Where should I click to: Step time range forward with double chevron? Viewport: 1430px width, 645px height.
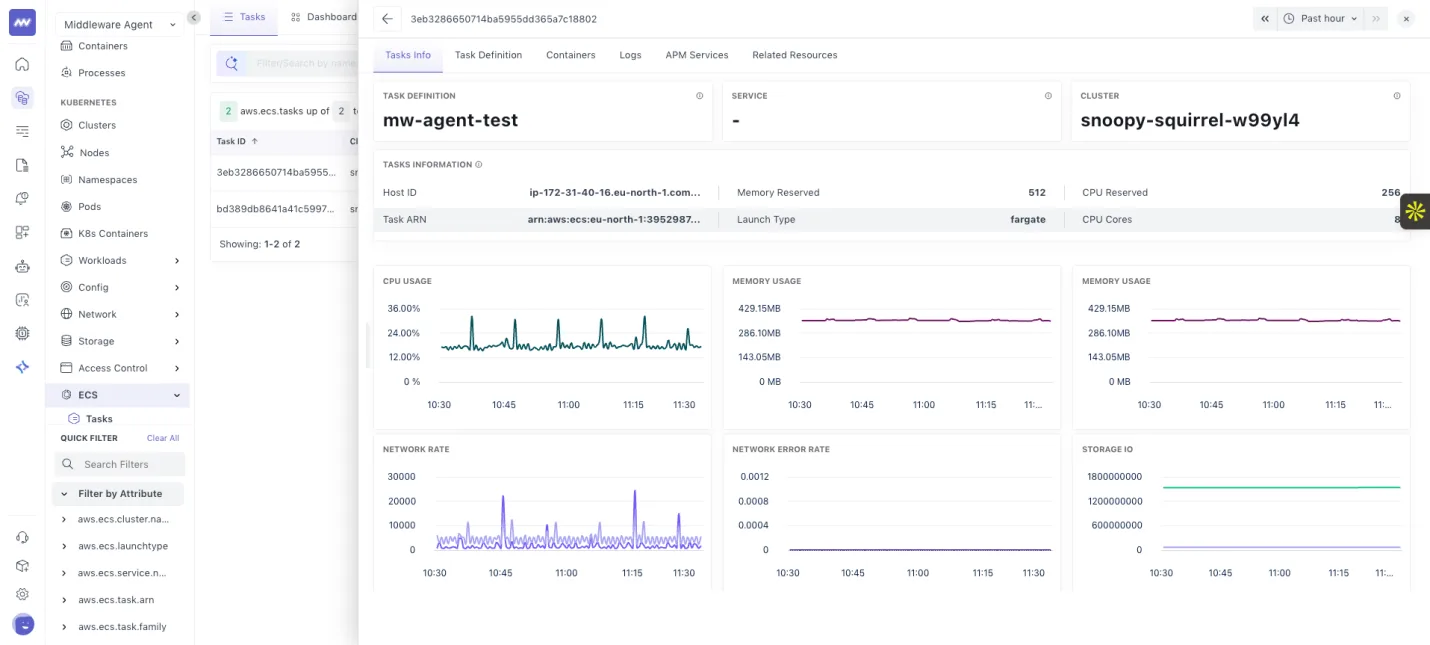[x=1376, y=18]
